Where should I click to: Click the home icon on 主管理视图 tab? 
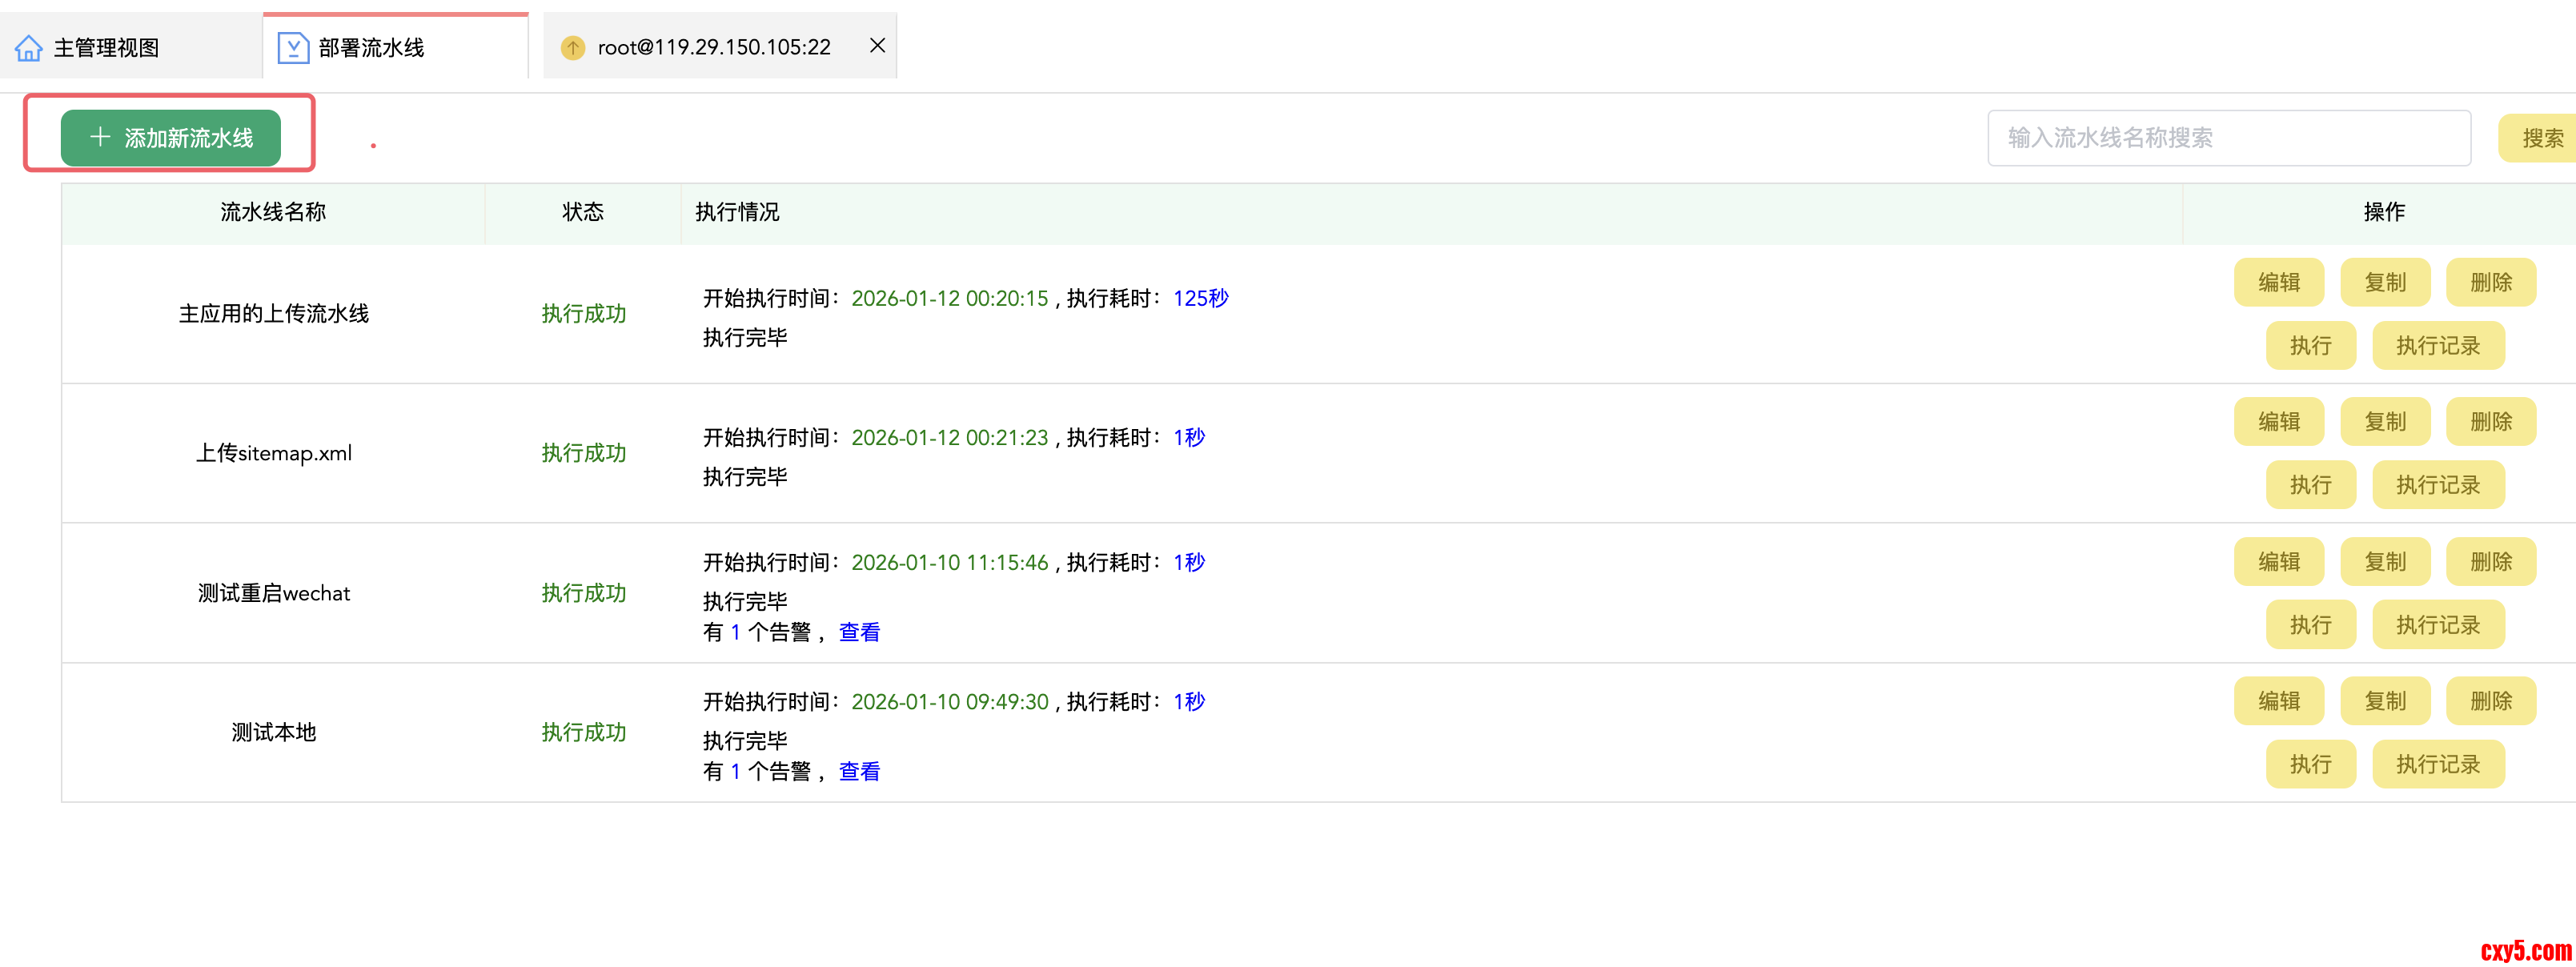(x=29, y=47)
